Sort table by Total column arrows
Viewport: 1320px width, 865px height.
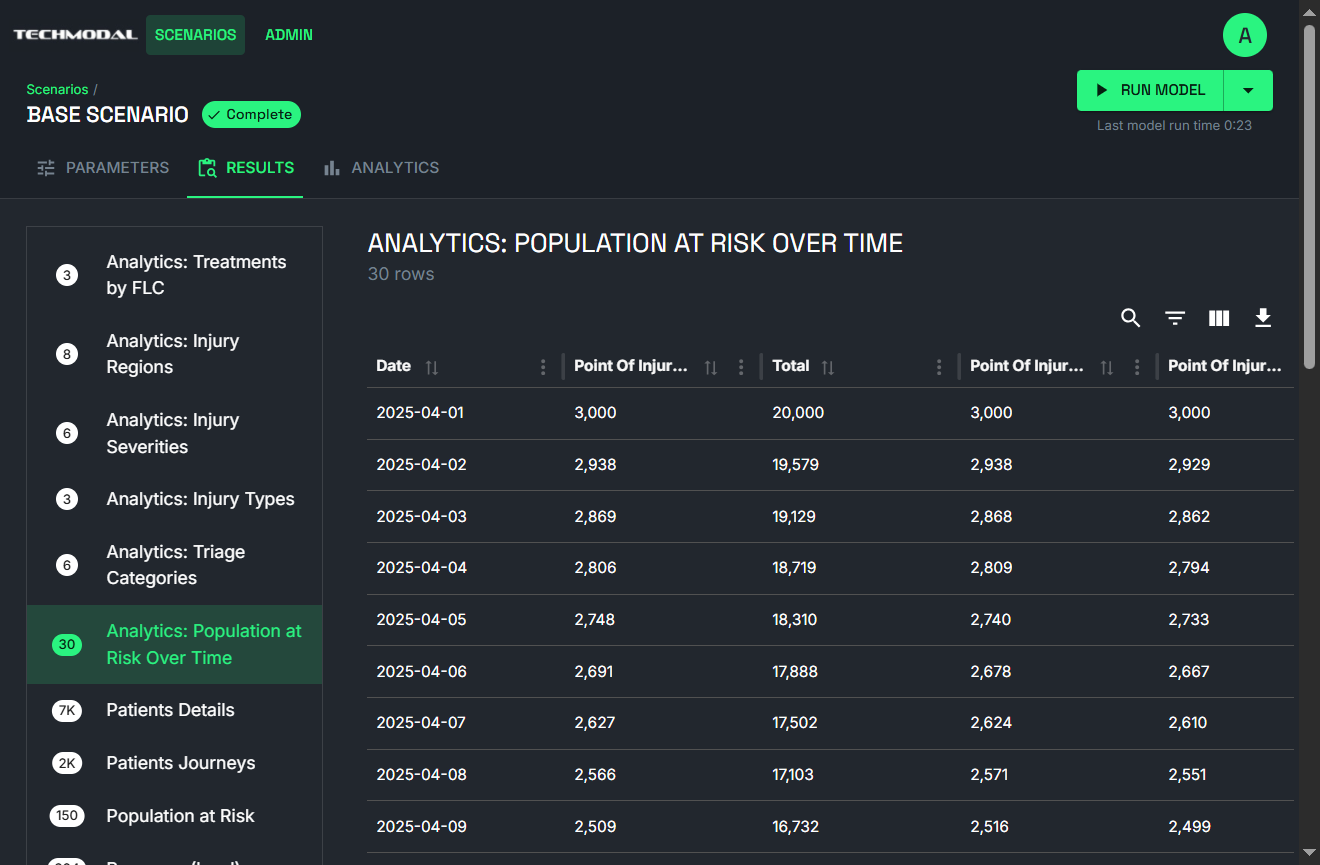(x=828, y=367)
